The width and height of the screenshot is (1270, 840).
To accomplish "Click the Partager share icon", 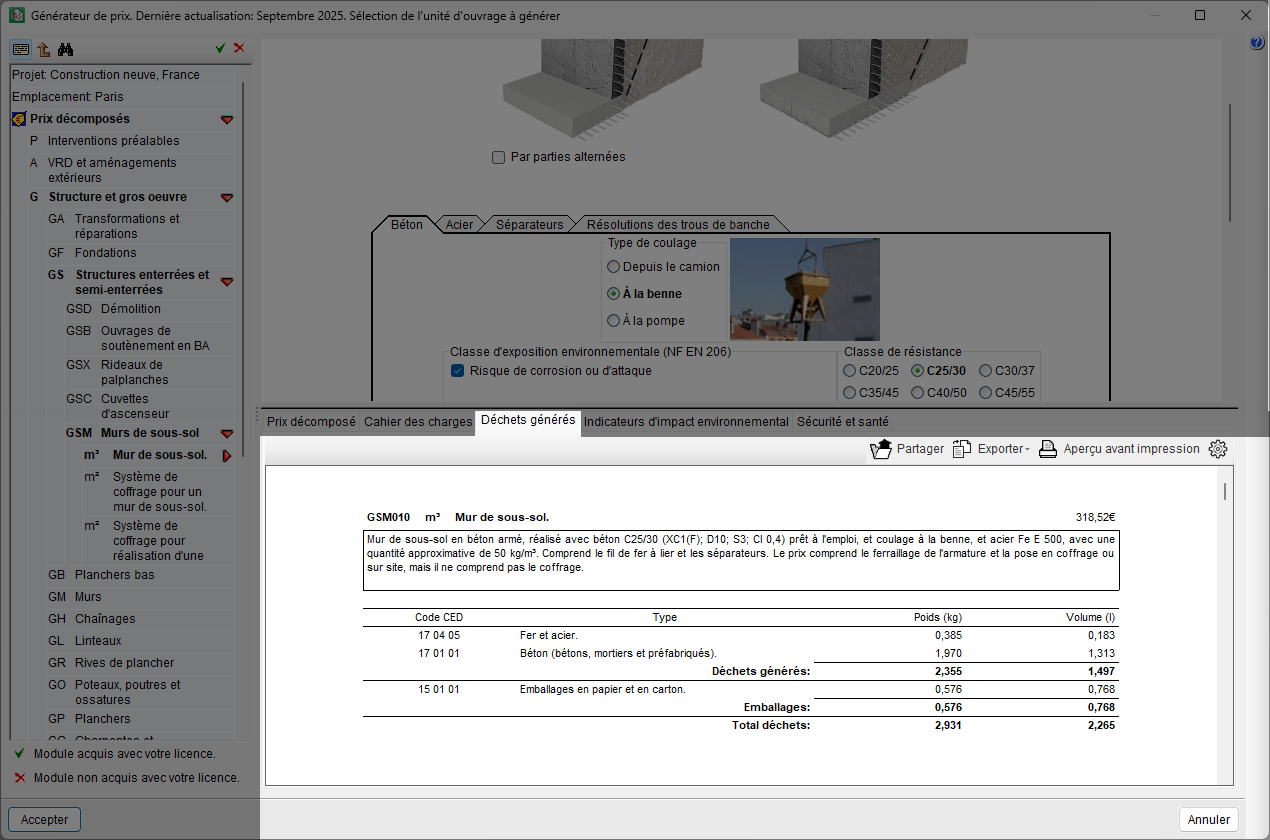I will click(881, 449).
